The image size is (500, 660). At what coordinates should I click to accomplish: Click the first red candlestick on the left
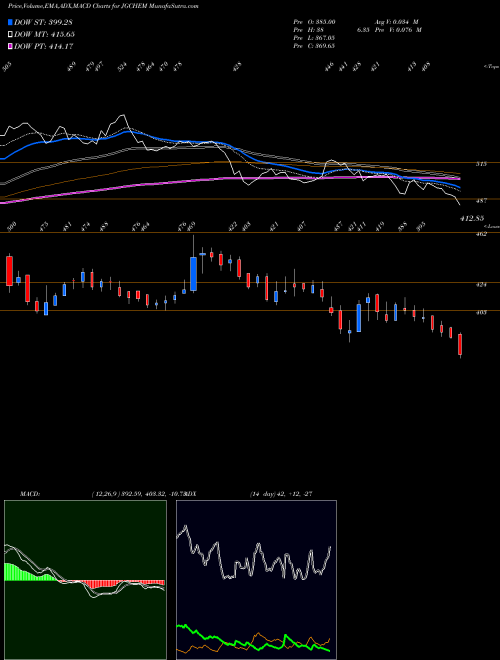coord(9,271)
